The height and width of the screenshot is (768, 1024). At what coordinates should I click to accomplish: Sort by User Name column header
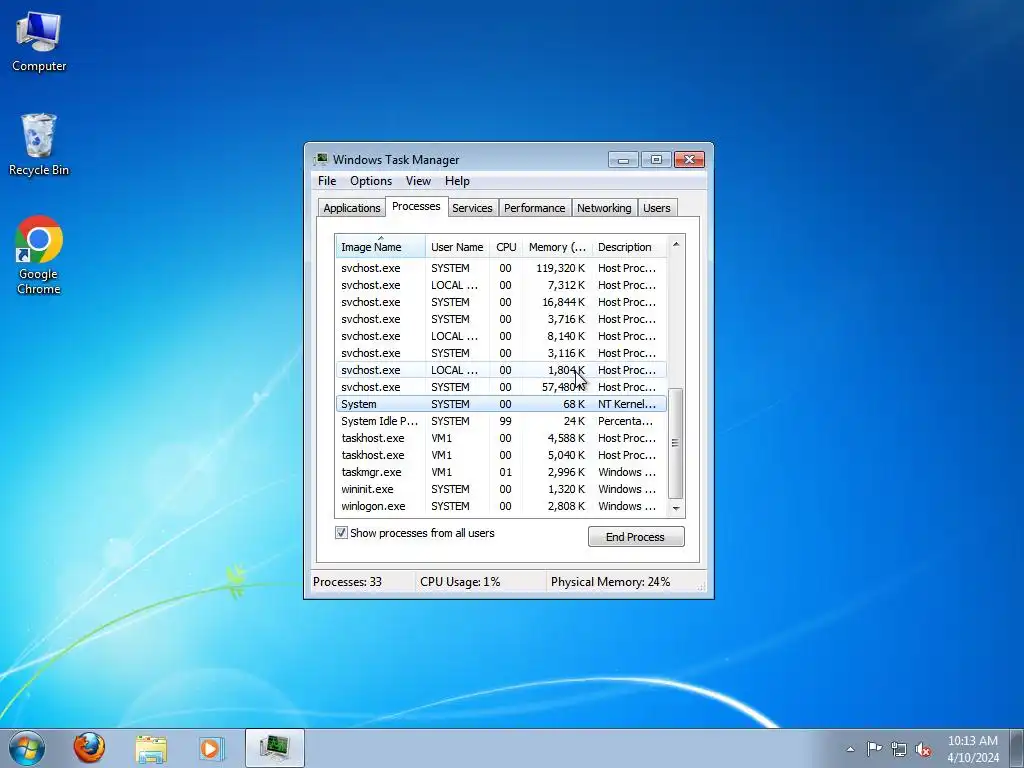pyautogui.click(x=457, y=247)
